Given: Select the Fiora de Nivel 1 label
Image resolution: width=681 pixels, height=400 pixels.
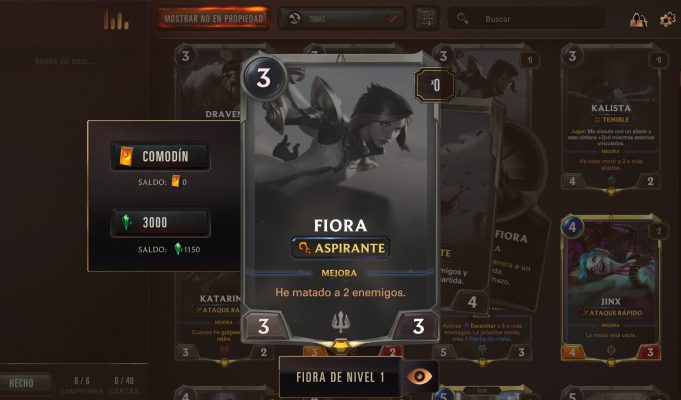Looking at the screenshot, I should click(x=340, y=377).
